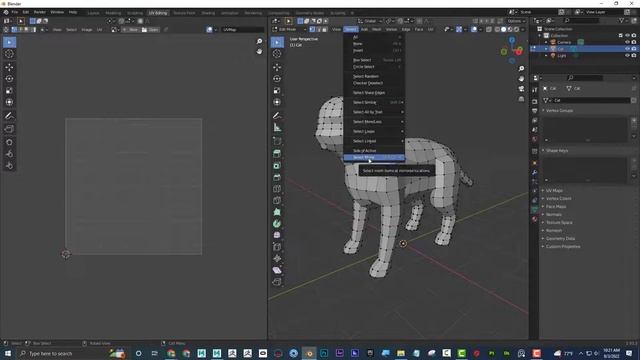Viewport: 640px width, 360px height.
Task: Select the Inset Faces tool
Action: pos(277,166)
